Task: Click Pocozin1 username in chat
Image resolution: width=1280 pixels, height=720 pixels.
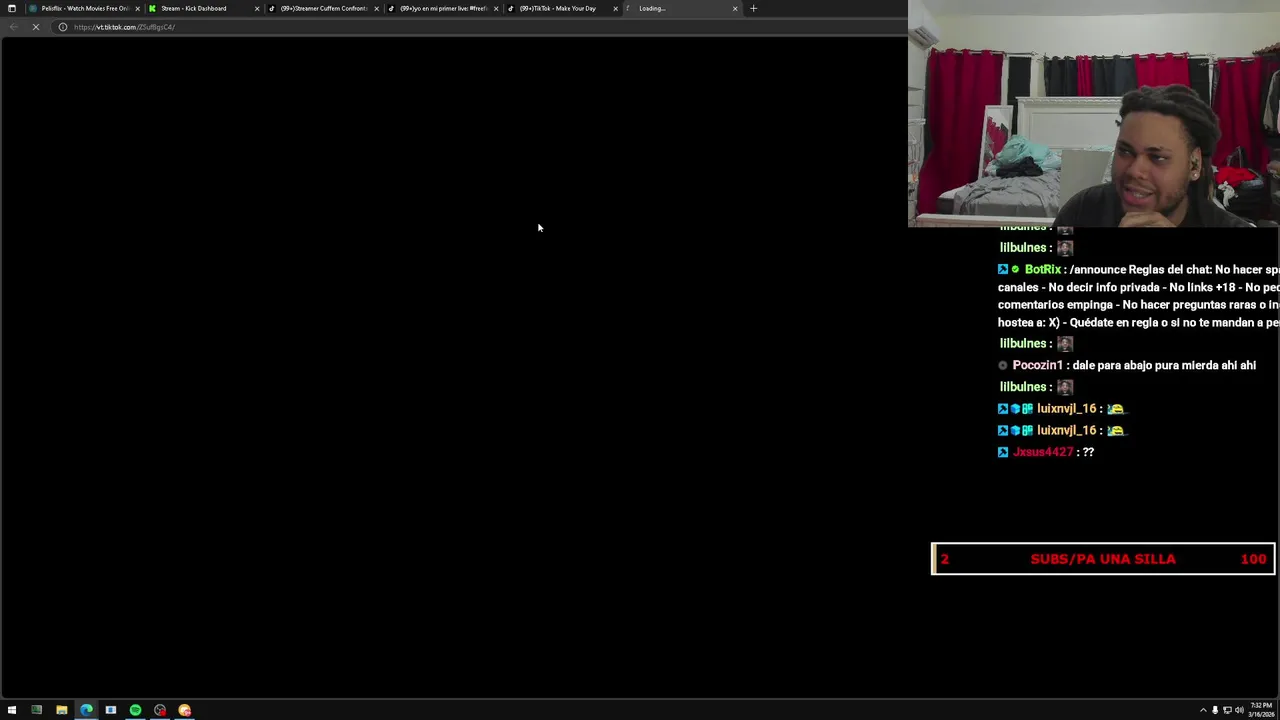Action: (1037, 366)
